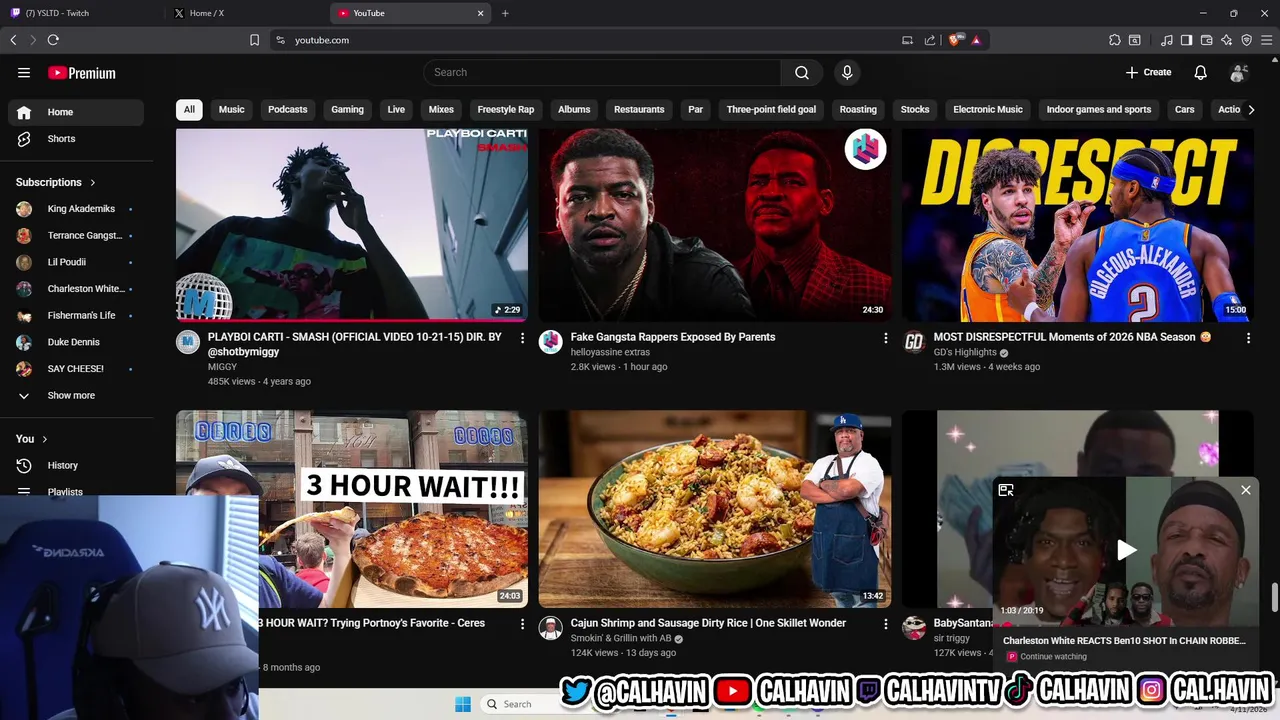Open a new browser tab
1280x720 pixels.
(505, 13)
